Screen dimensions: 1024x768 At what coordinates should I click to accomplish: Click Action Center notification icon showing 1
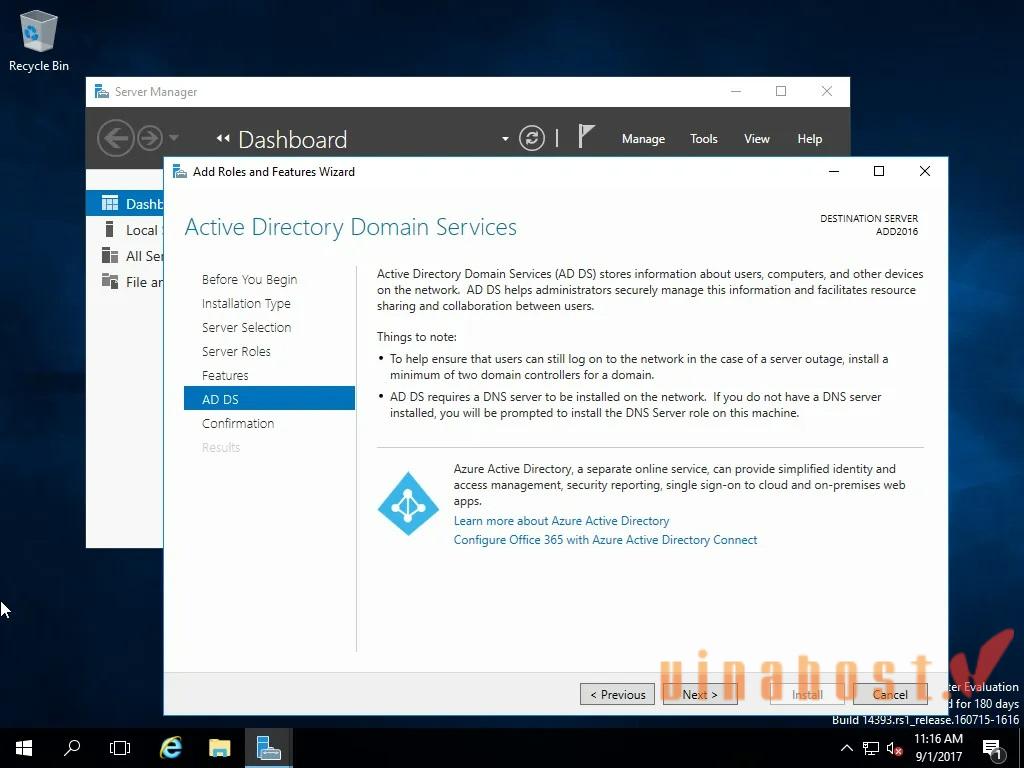(x=993, y=748)
